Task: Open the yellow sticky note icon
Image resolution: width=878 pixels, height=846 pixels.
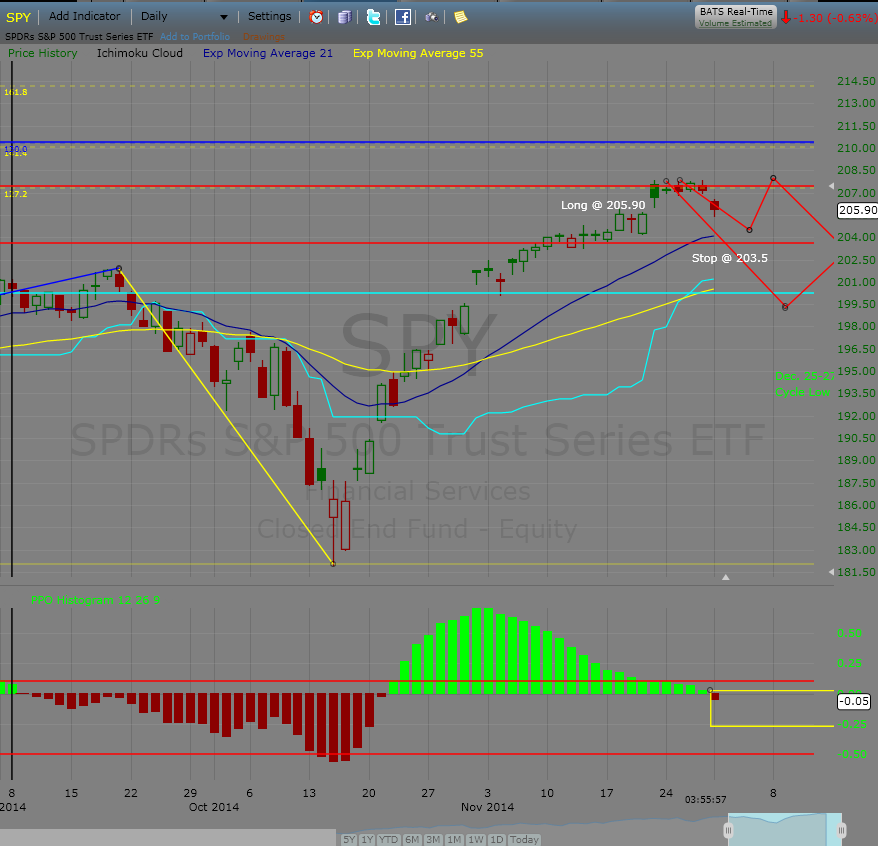Action: point(460,17)
